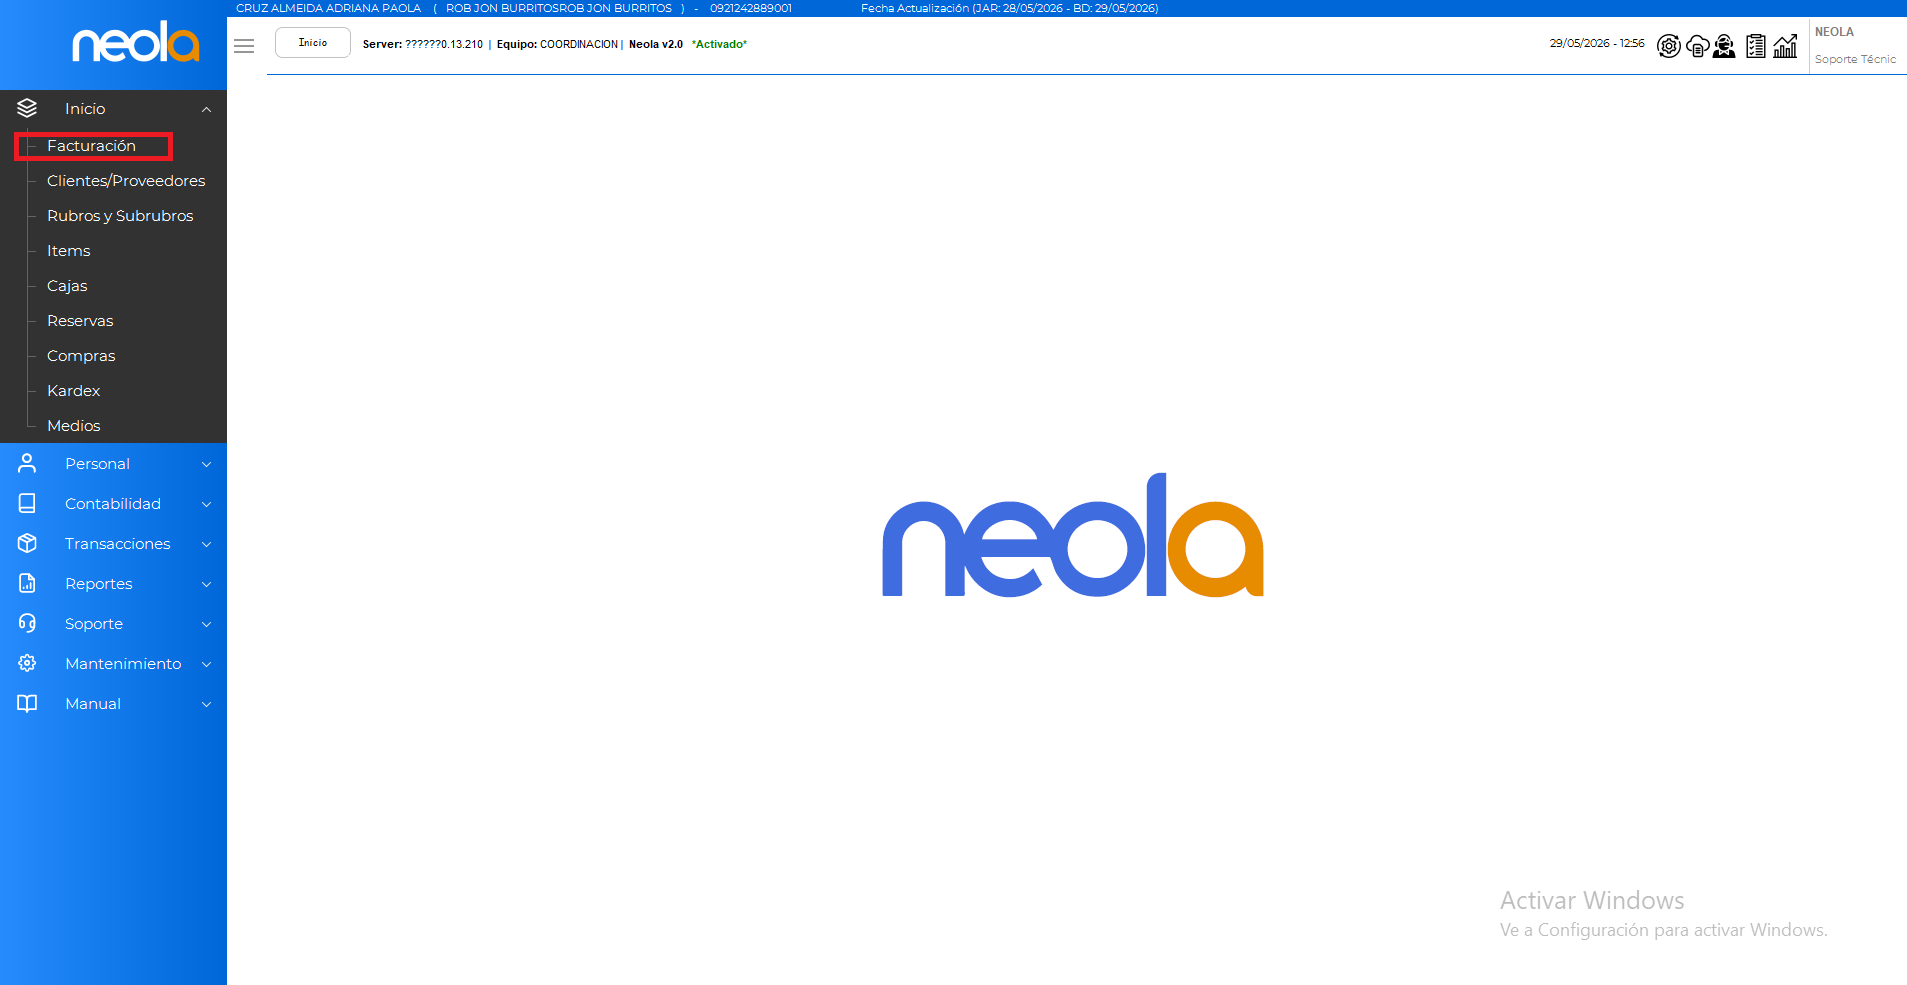The width and height of the screenshot is (1907, 985).
Task: Click the person icon beside Personal
Action: click(27, 463)
